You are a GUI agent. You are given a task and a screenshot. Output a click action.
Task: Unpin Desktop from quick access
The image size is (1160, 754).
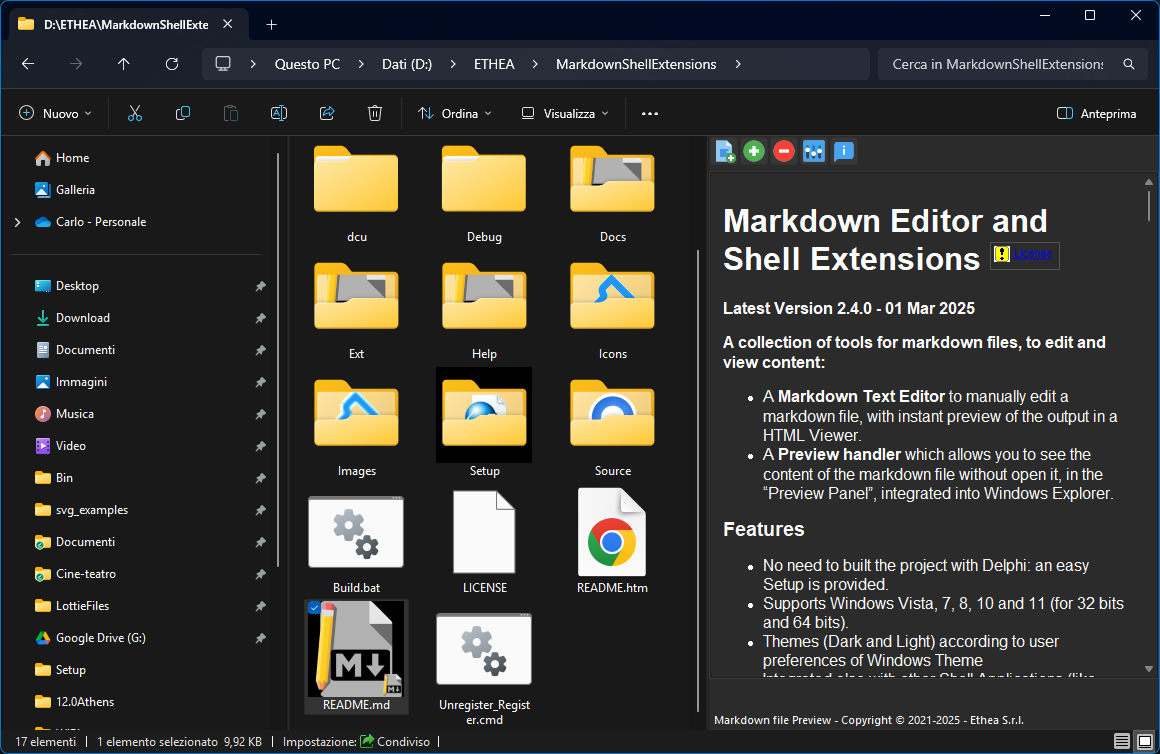click(260, 286)
